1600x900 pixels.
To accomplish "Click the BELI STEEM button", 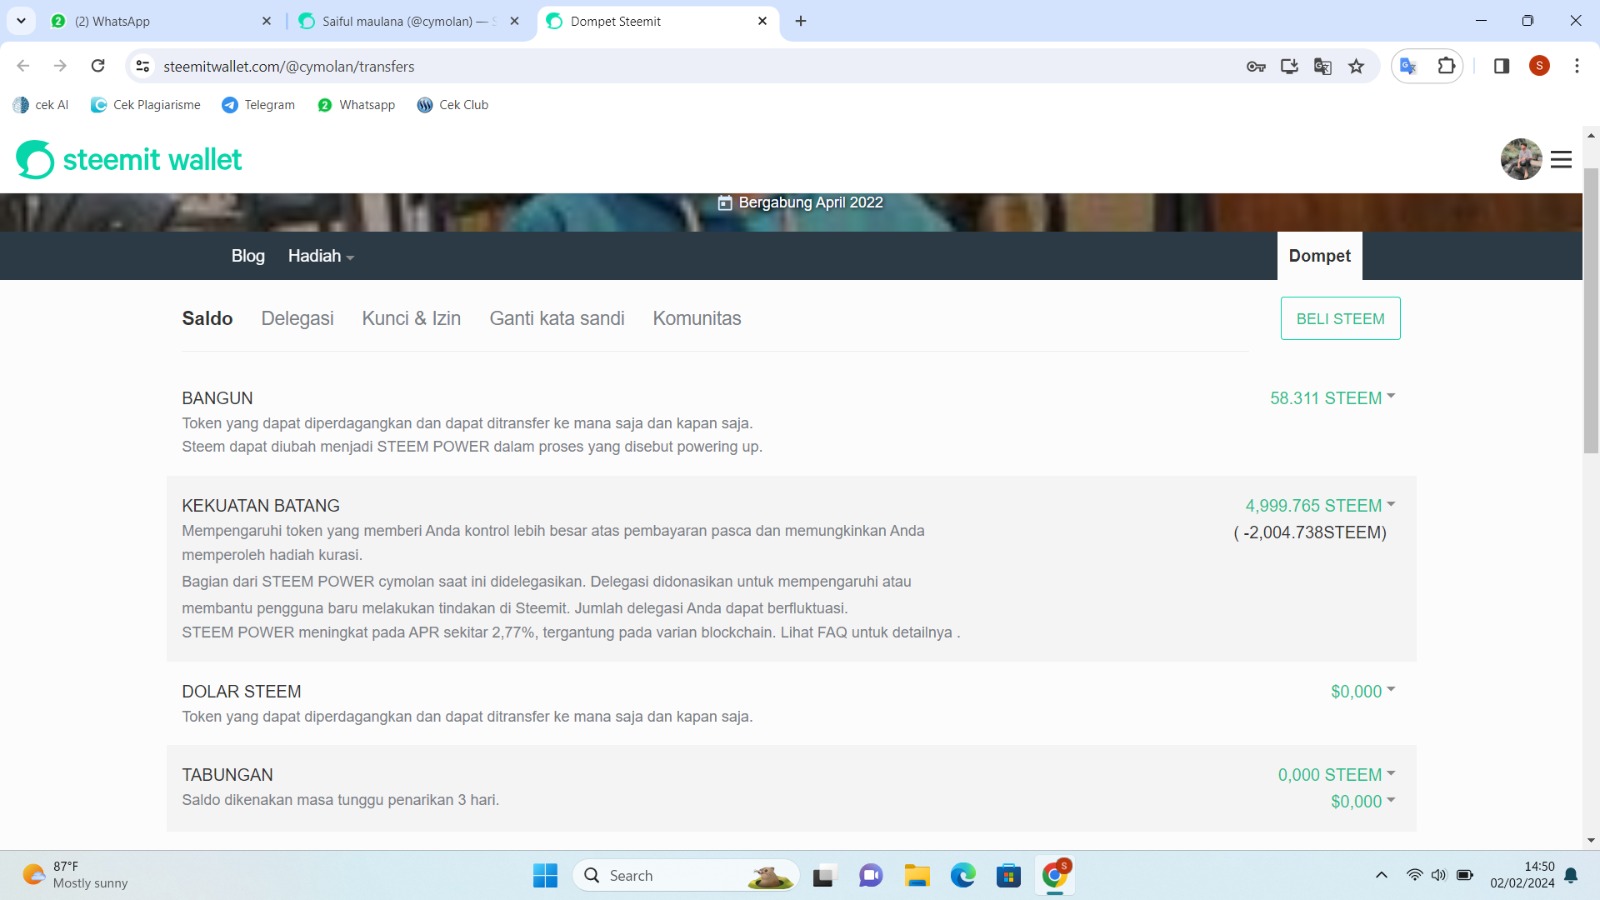I will tap(1340, 318).
